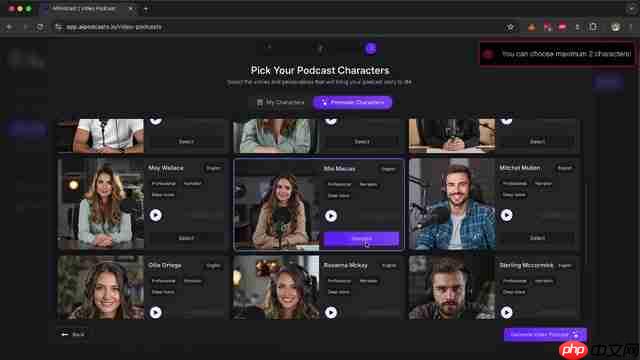Play voice sample on the highlighted selected card
640x360 pixels.
(x=331, y=216)
